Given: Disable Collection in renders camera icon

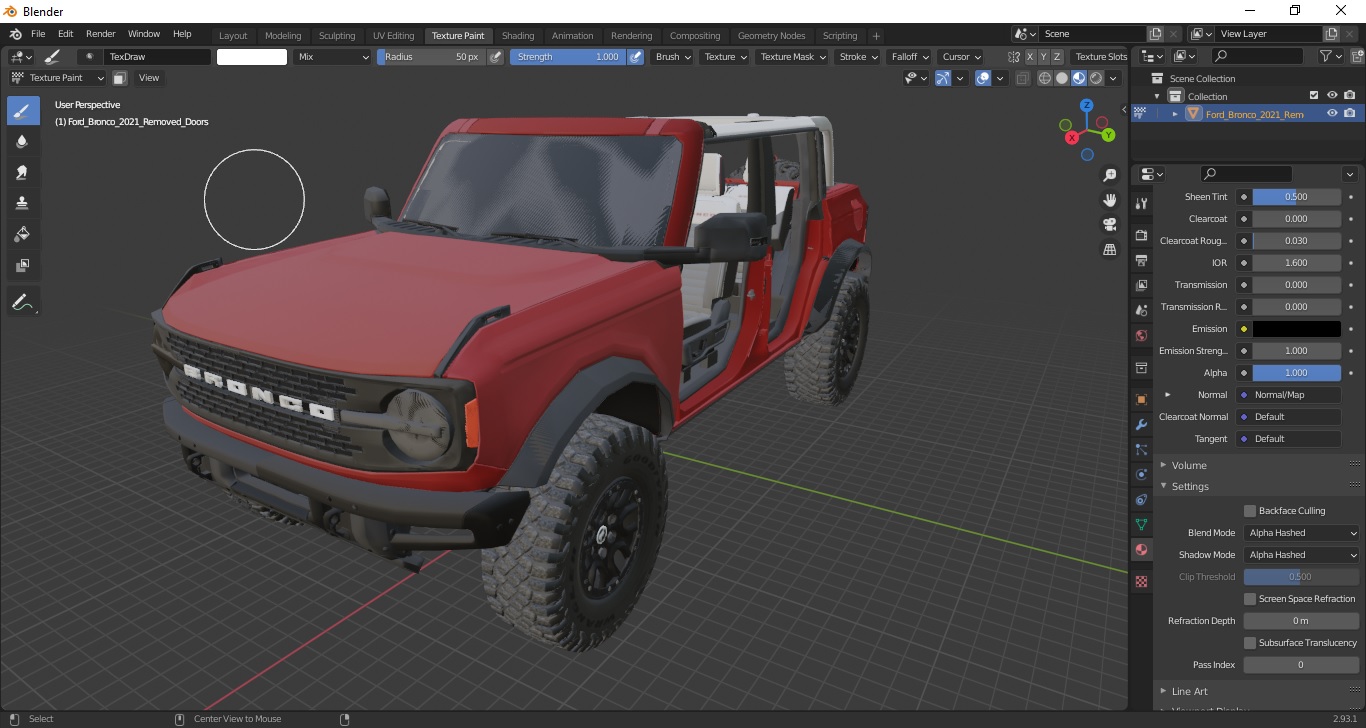Looking at the screenshot, I should click(x=1350, y=96).
